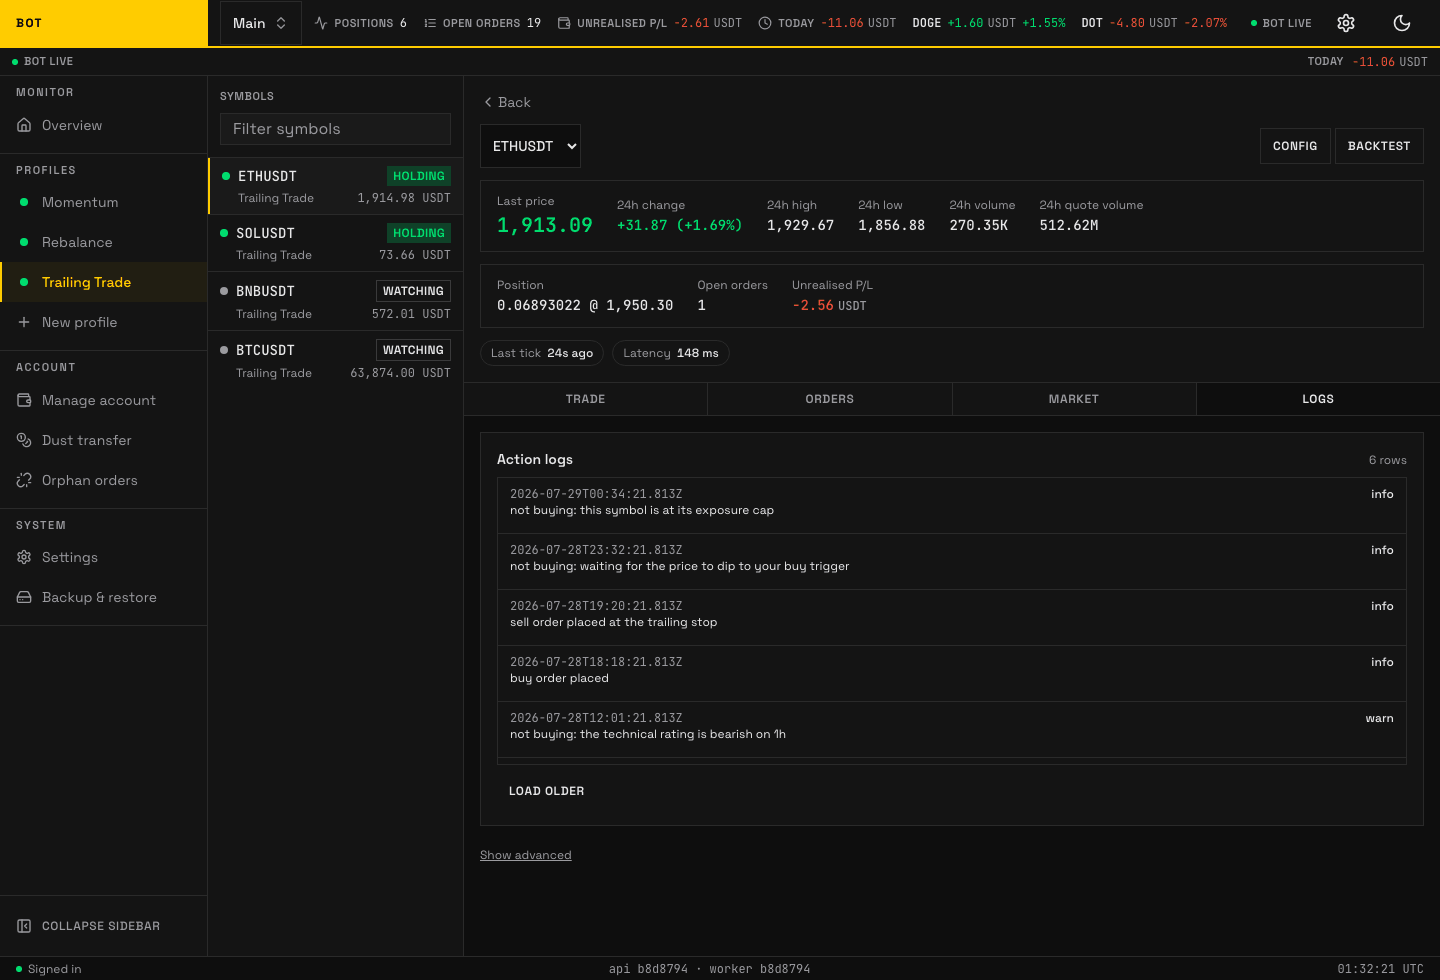The image size is (1440, 980).
Task: Open settings gear in top bar
Action: [x=1346, y=23]
